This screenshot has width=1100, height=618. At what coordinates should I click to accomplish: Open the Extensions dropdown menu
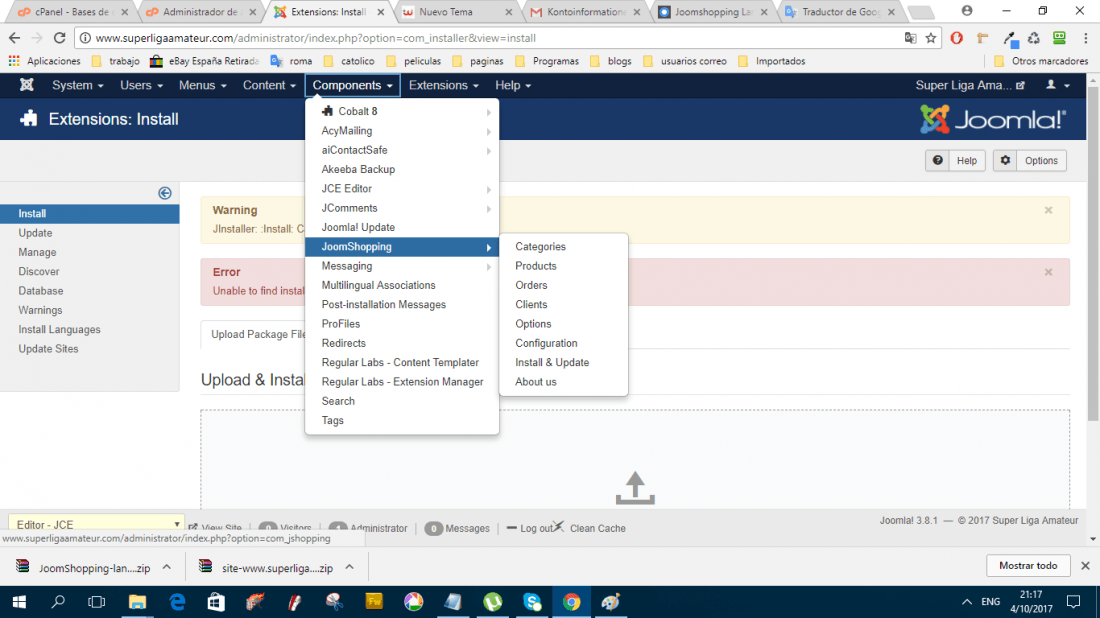pos(443,85)
